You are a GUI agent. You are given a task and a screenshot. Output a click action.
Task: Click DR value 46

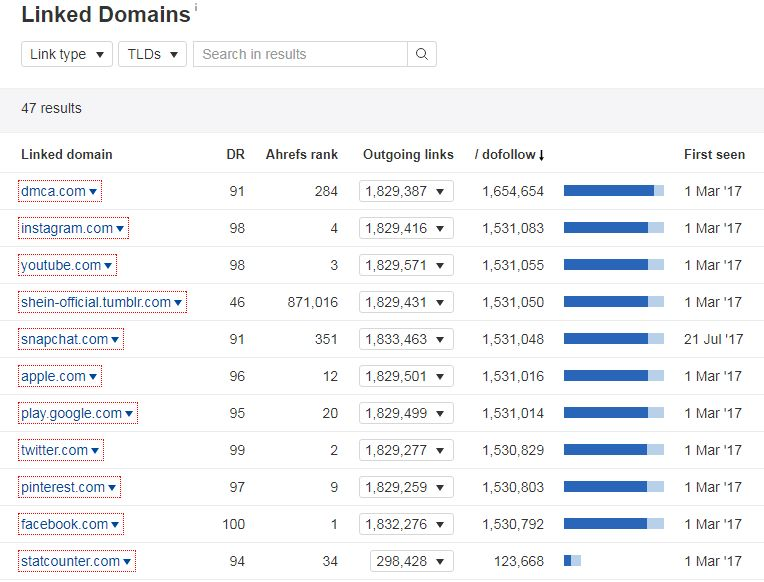(237, 302)
